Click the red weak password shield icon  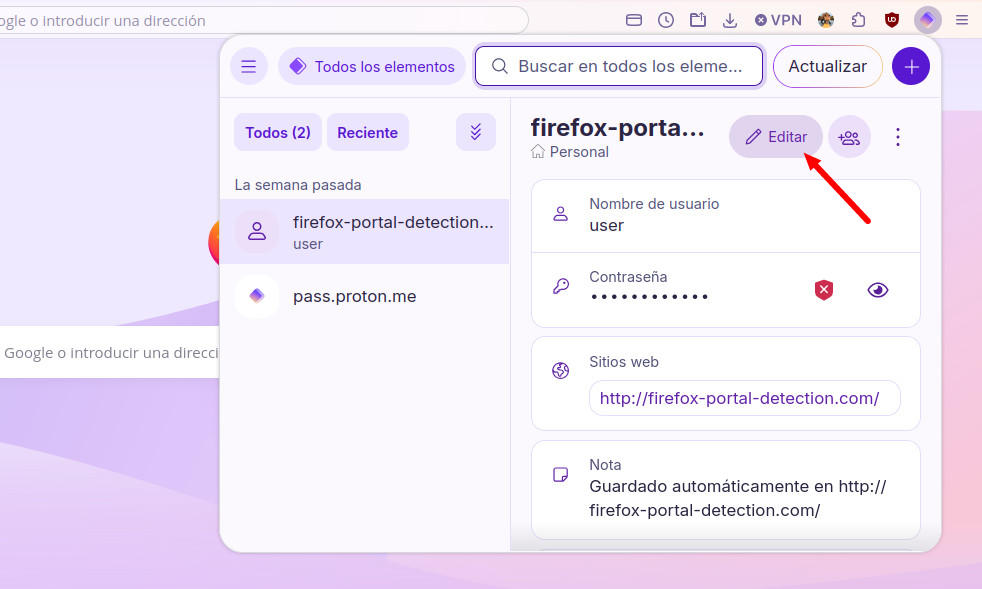(x=824, y=289)
